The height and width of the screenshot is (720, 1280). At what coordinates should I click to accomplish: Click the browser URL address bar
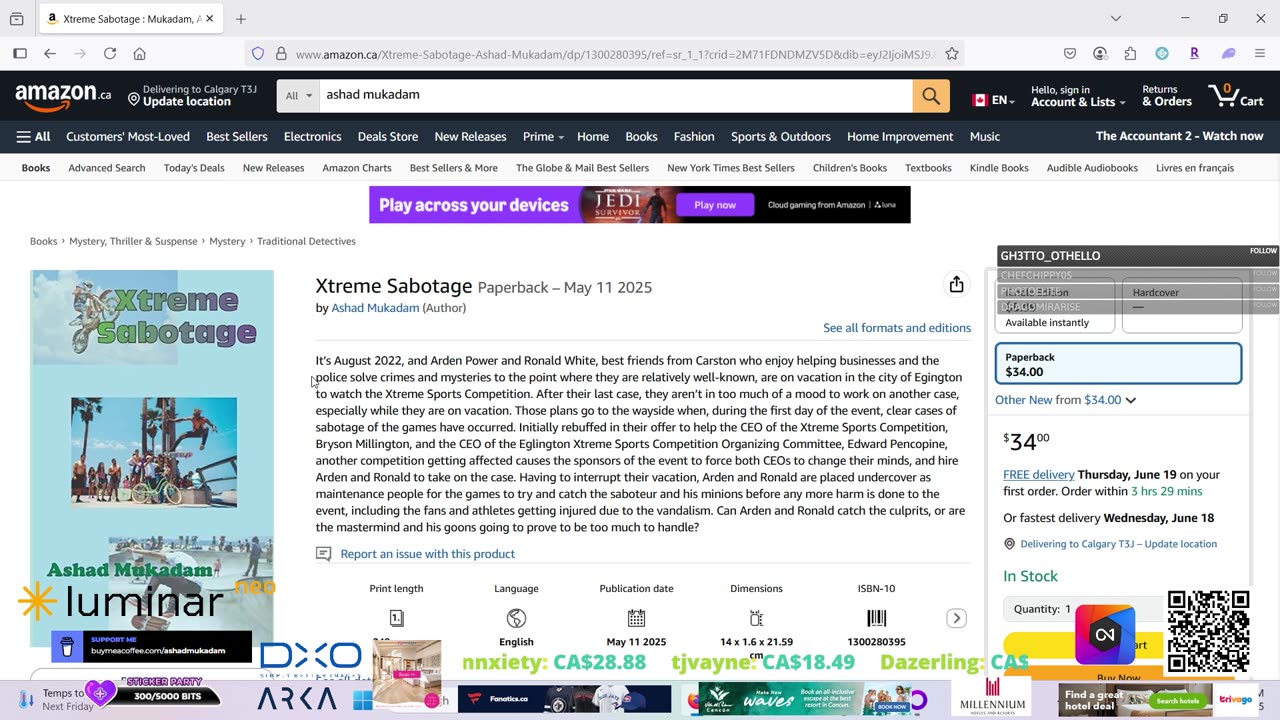pyautogui.click(x=615, y=54)
